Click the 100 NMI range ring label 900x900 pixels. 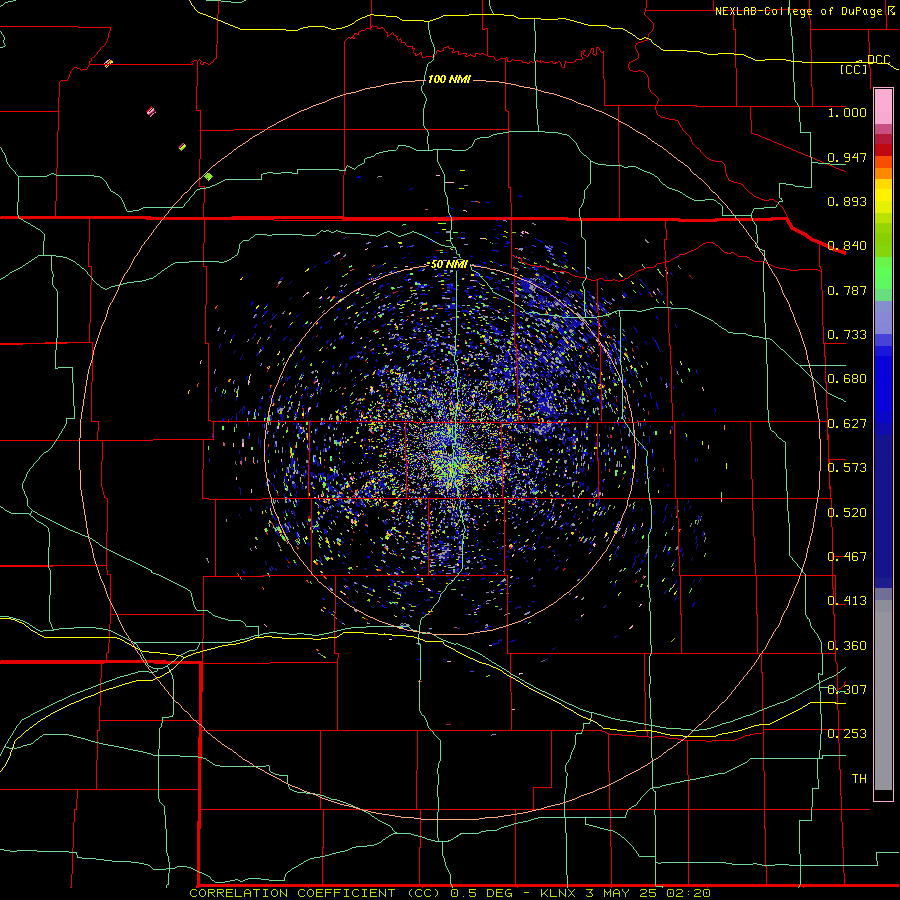[449, 79]
